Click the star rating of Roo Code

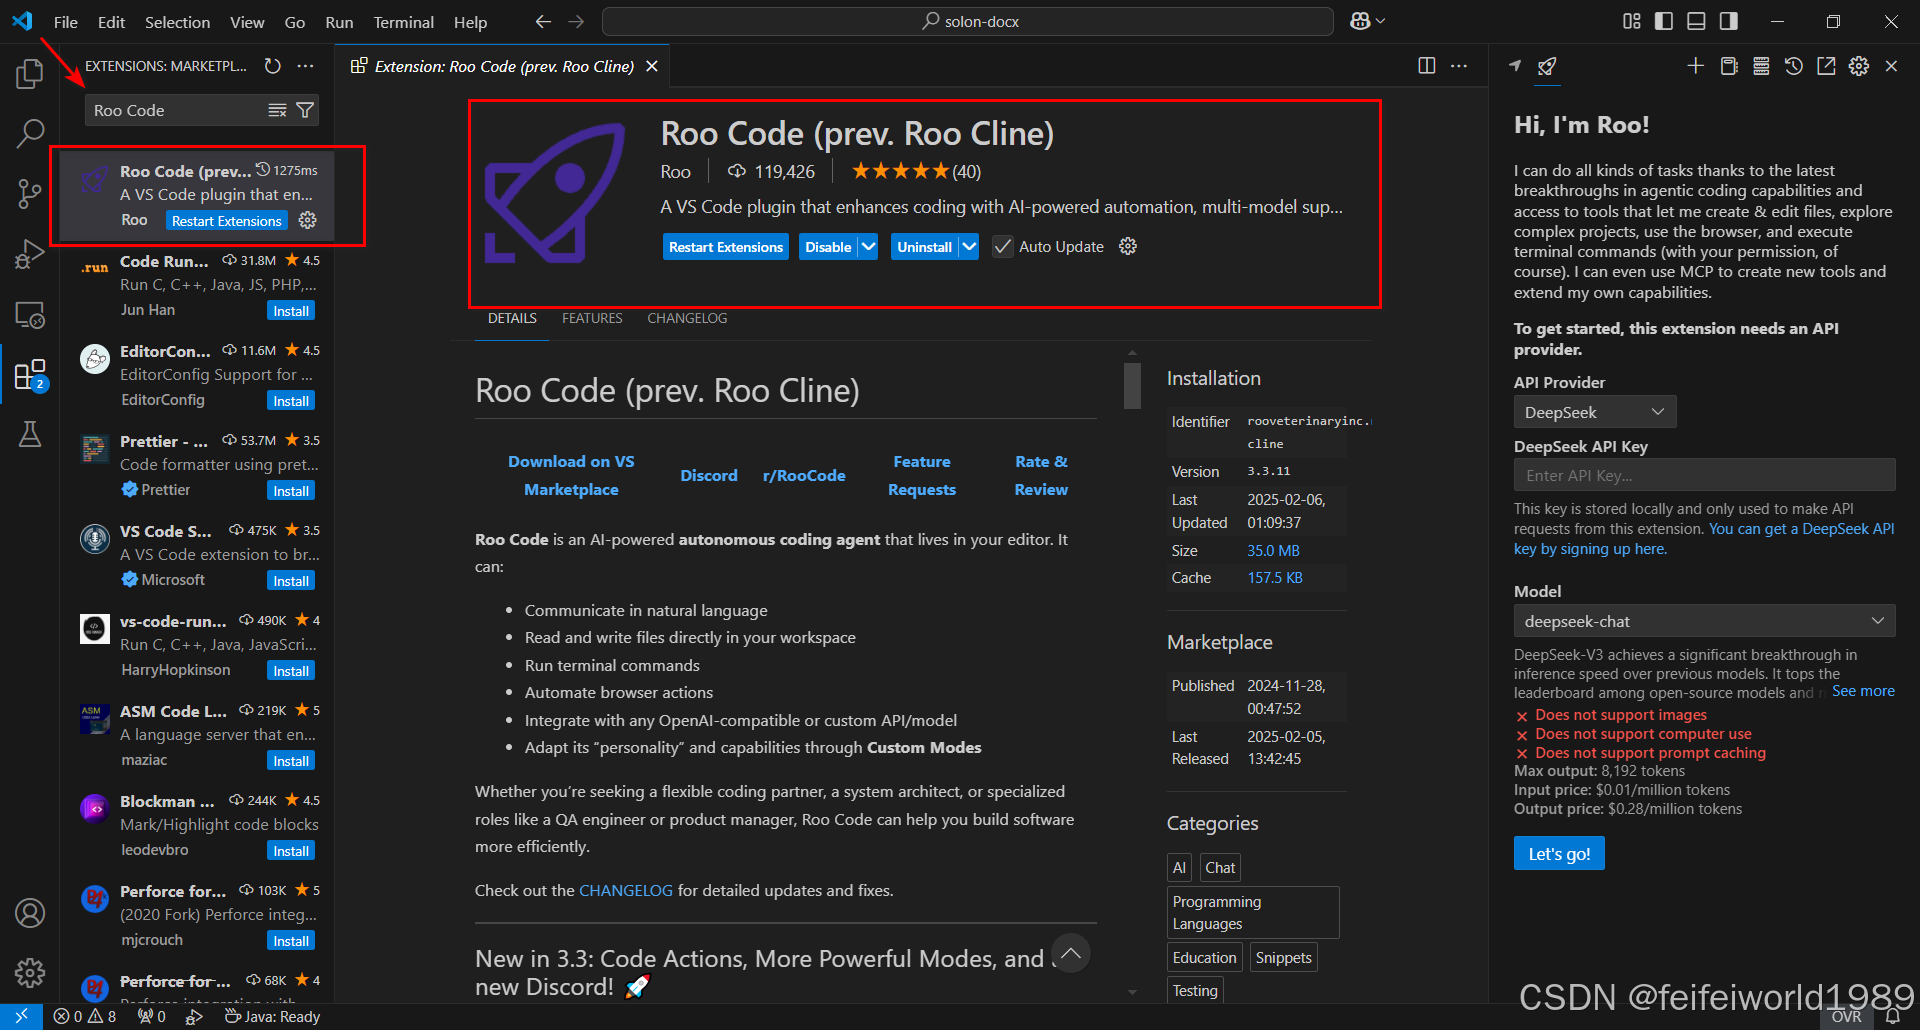click(x=900, y=171)
